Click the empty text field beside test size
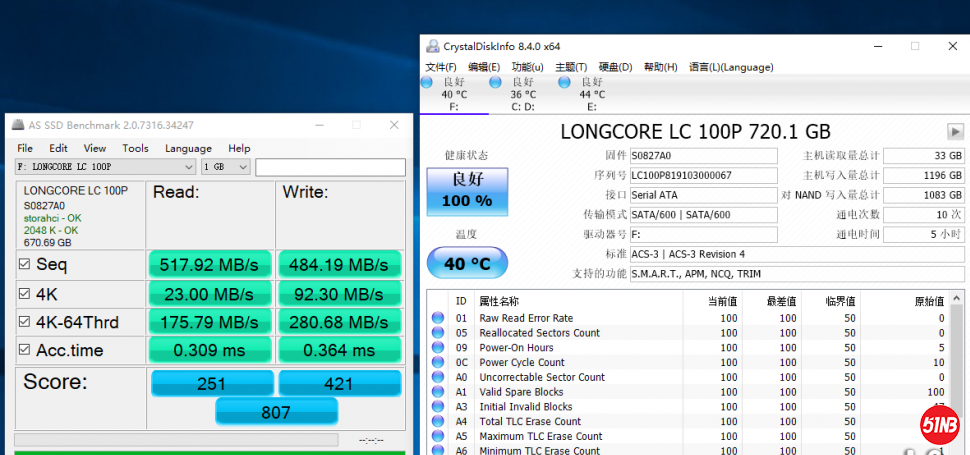 pos(329,167)
